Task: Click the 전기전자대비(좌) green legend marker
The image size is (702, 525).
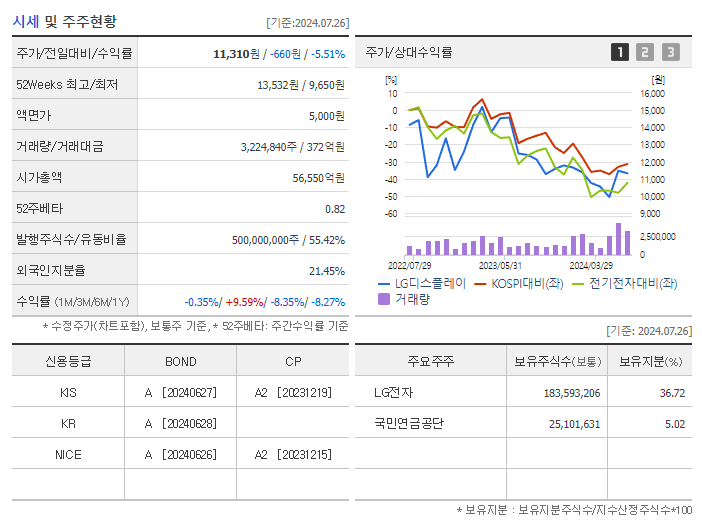Action: pyautogui.click(x=578, y=284)
